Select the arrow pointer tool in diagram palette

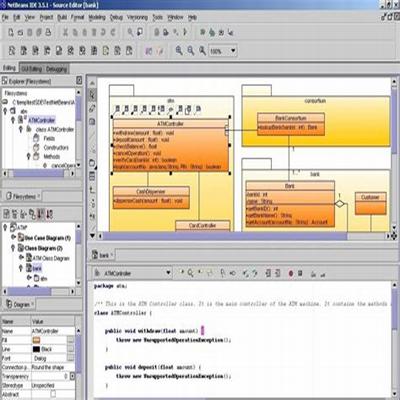tap(92, 95)
